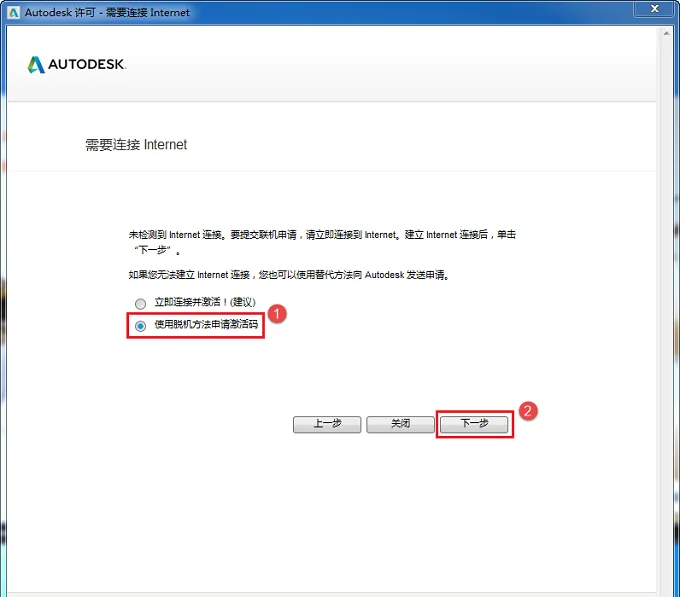Screen dimensions: 680x597
Task: Click the text '如果您无法建立 Internet 连接' line
Action: point(289,275)
